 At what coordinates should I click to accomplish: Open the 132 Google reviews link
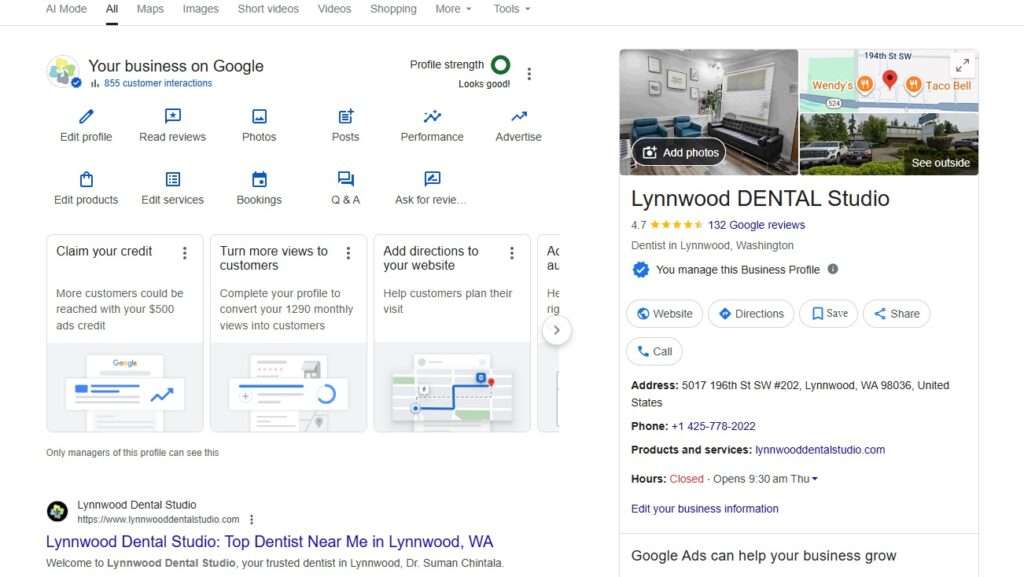click(x=756, y=225)
